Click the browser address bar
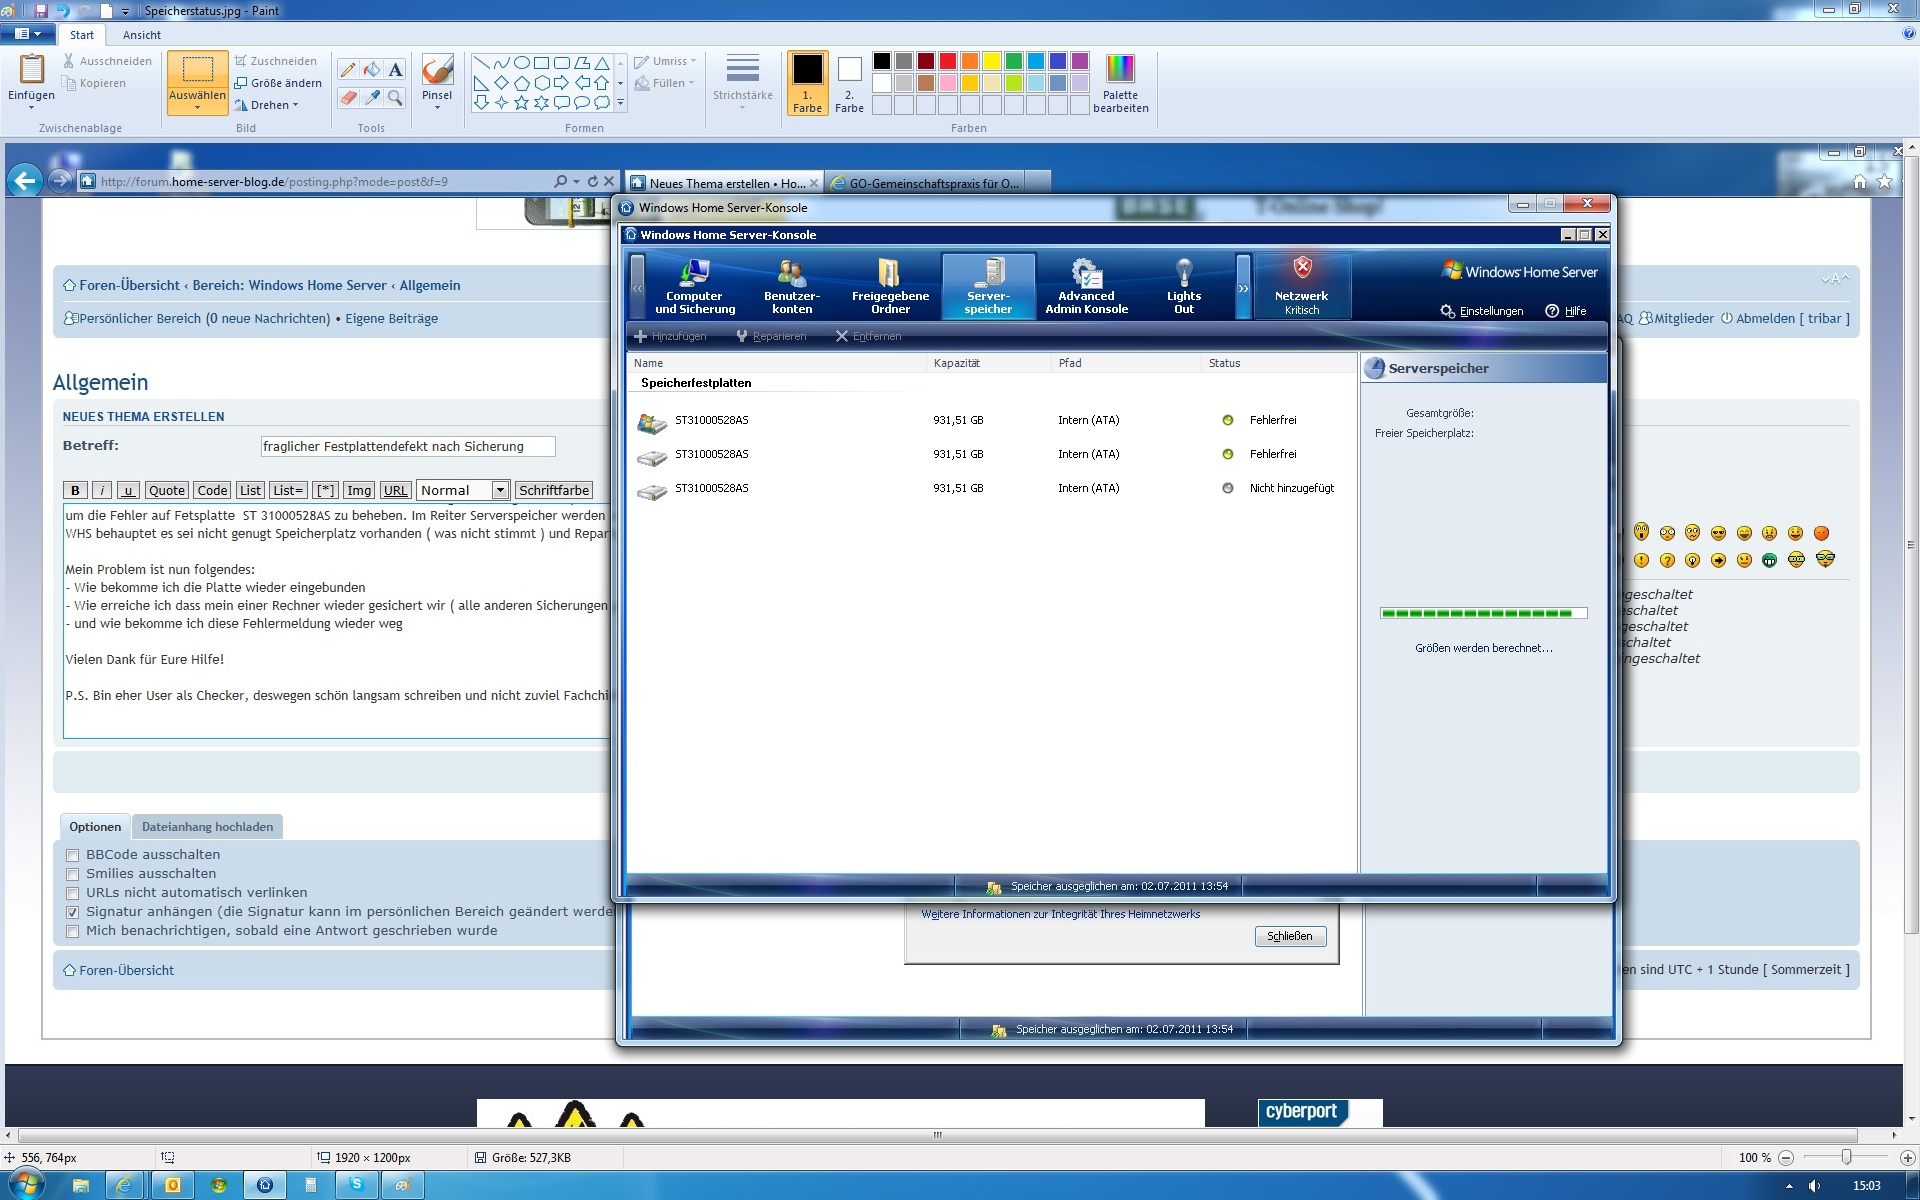This screenshot has height=1200, width=1920. click(x=324, y=181)
